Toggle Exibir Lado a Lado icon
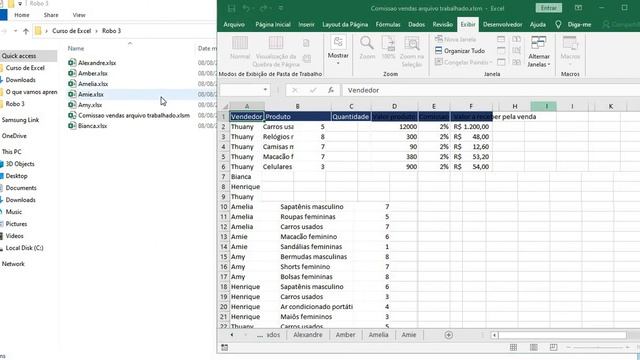640x360 pixels. [x=516, y=39]
